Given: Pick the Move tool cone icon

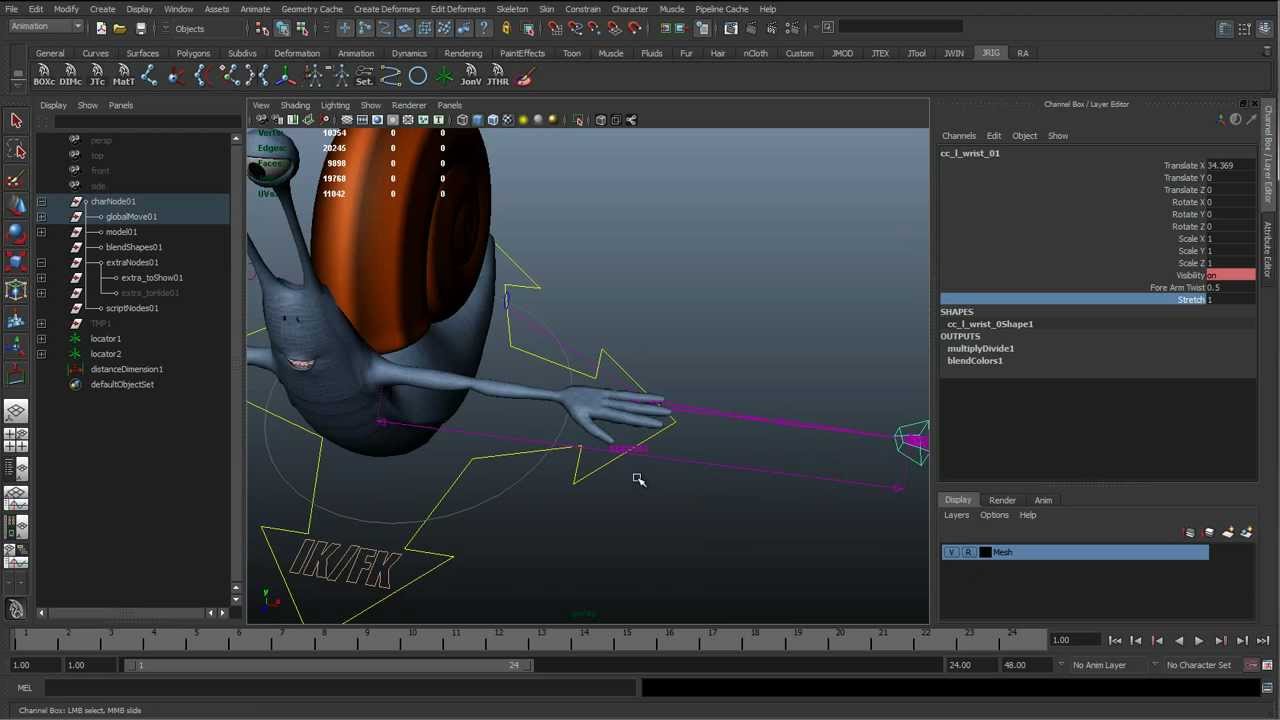Looking at the screenshot, I should pyautogui.click(x=16, y=204).
